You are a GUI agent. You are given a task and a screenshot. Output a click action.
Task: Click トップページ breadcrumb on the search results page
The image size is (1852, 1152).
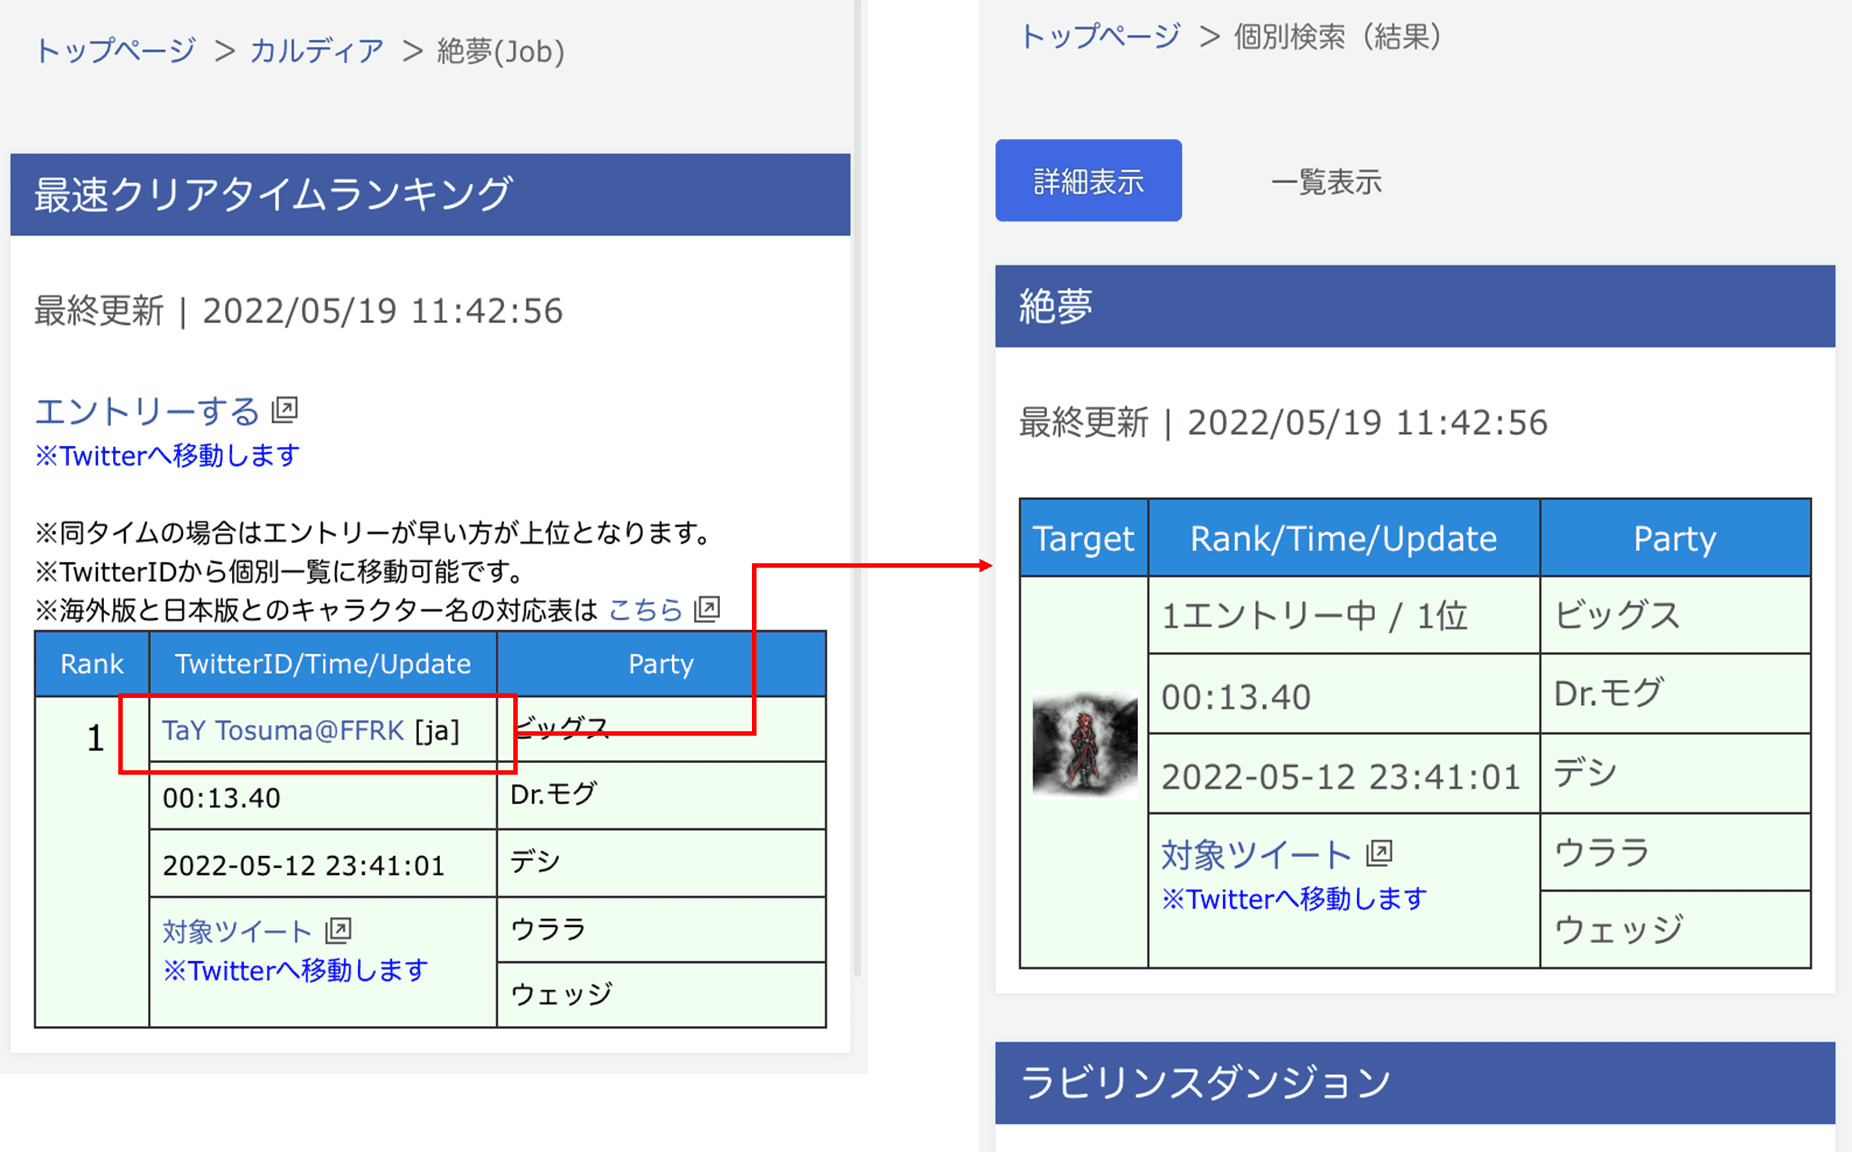point(1100,37)
